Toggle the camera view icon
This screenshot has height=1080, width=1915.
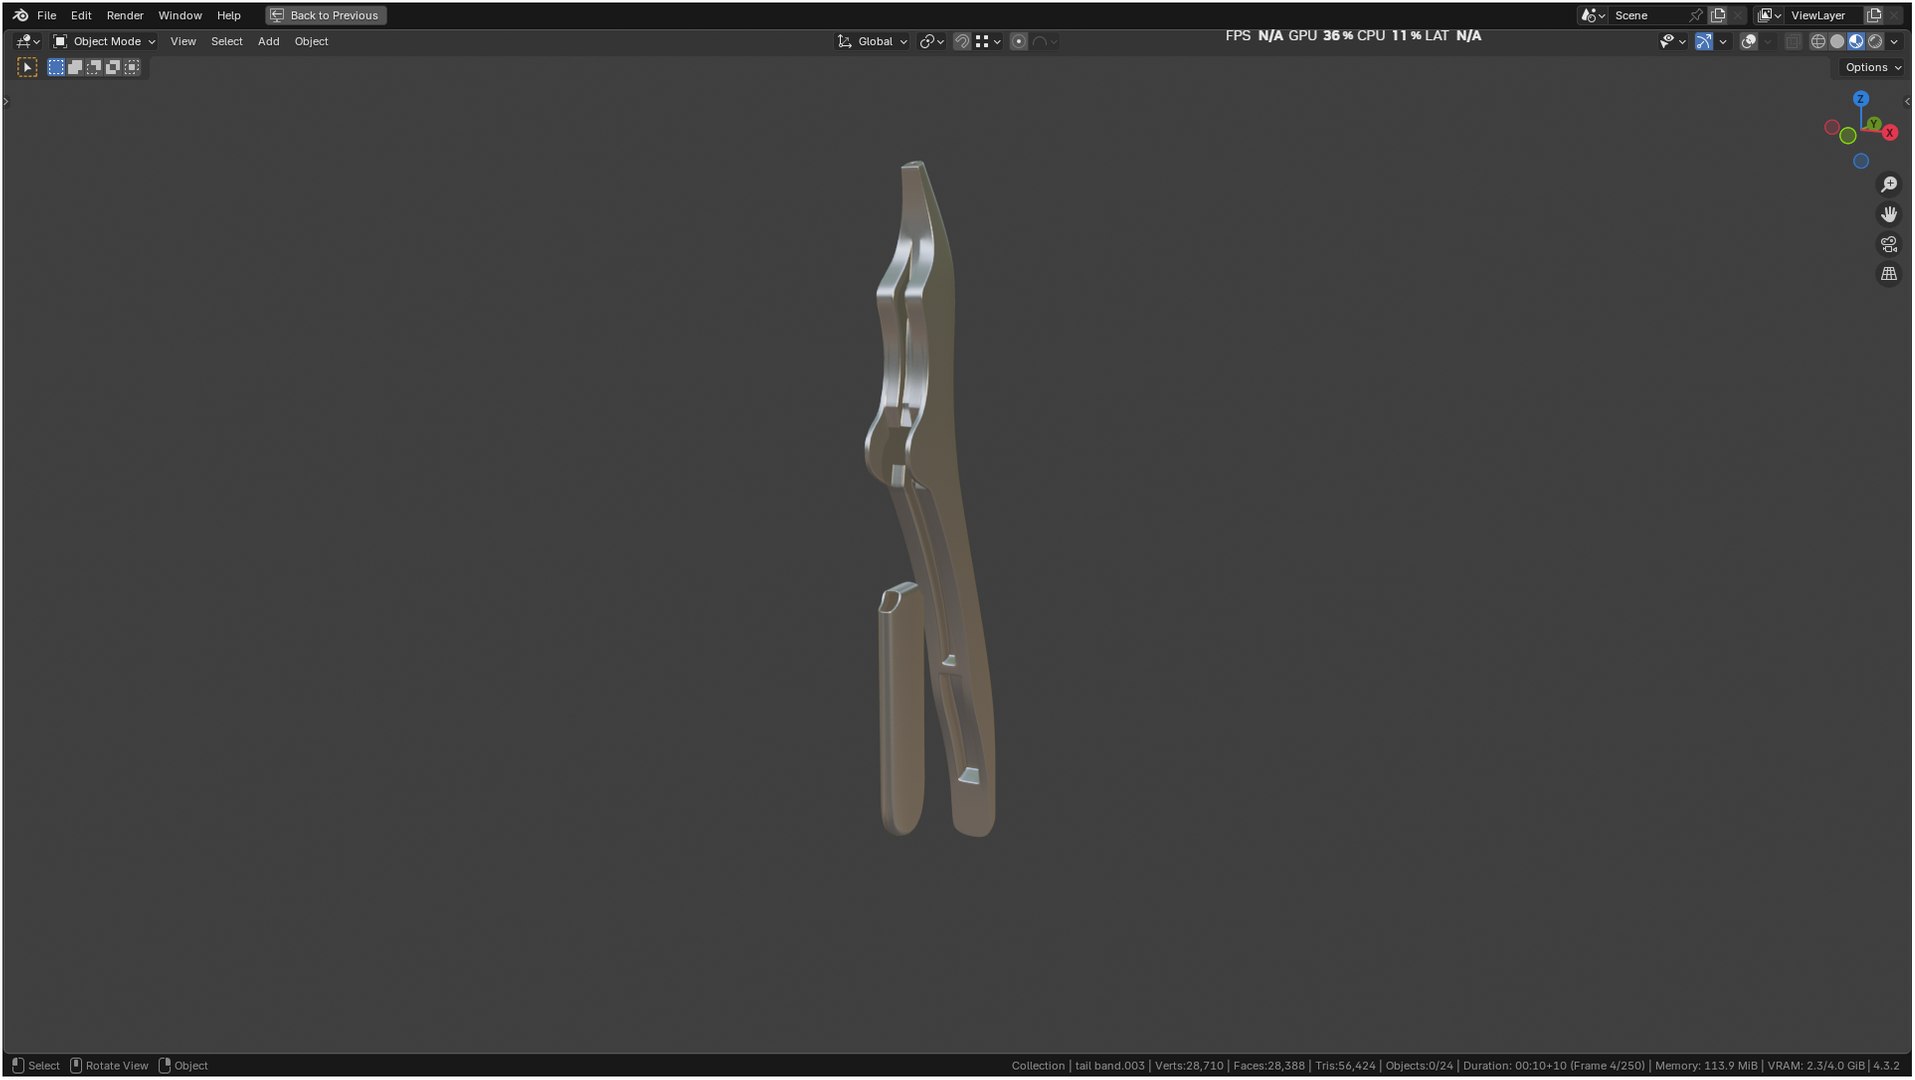tap(1889, 244)
